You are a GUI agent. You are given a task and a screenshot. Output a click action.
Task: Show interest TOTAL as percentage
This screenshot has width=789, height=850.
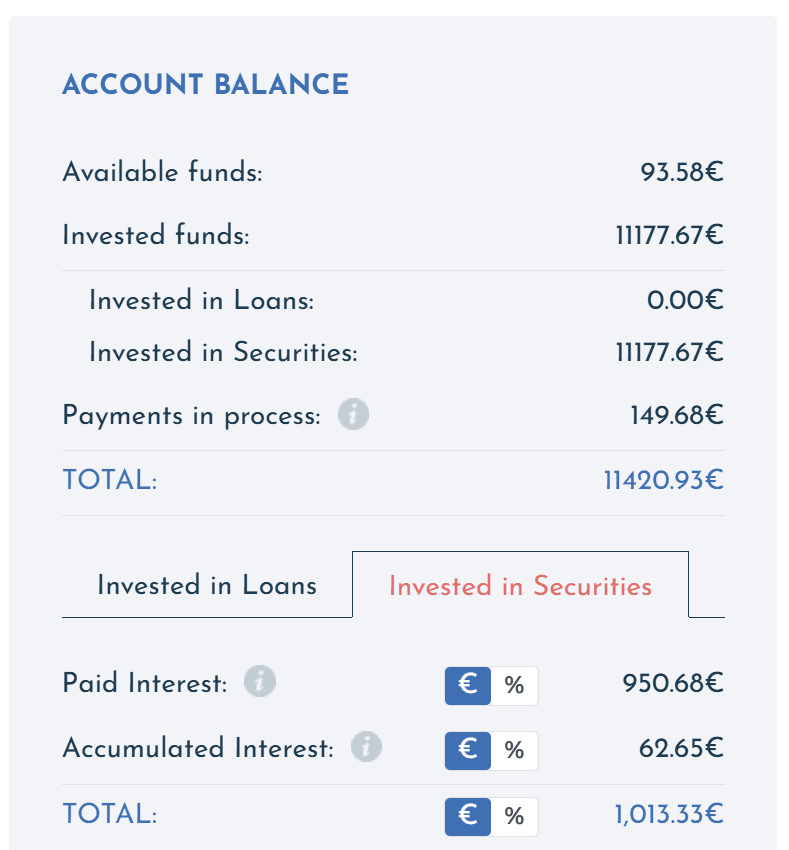(514, 816)
